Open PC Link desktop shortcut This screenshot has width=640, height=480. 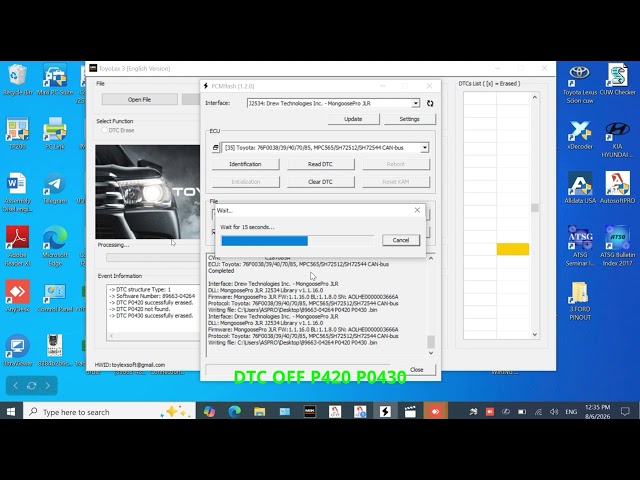point(55,134)
